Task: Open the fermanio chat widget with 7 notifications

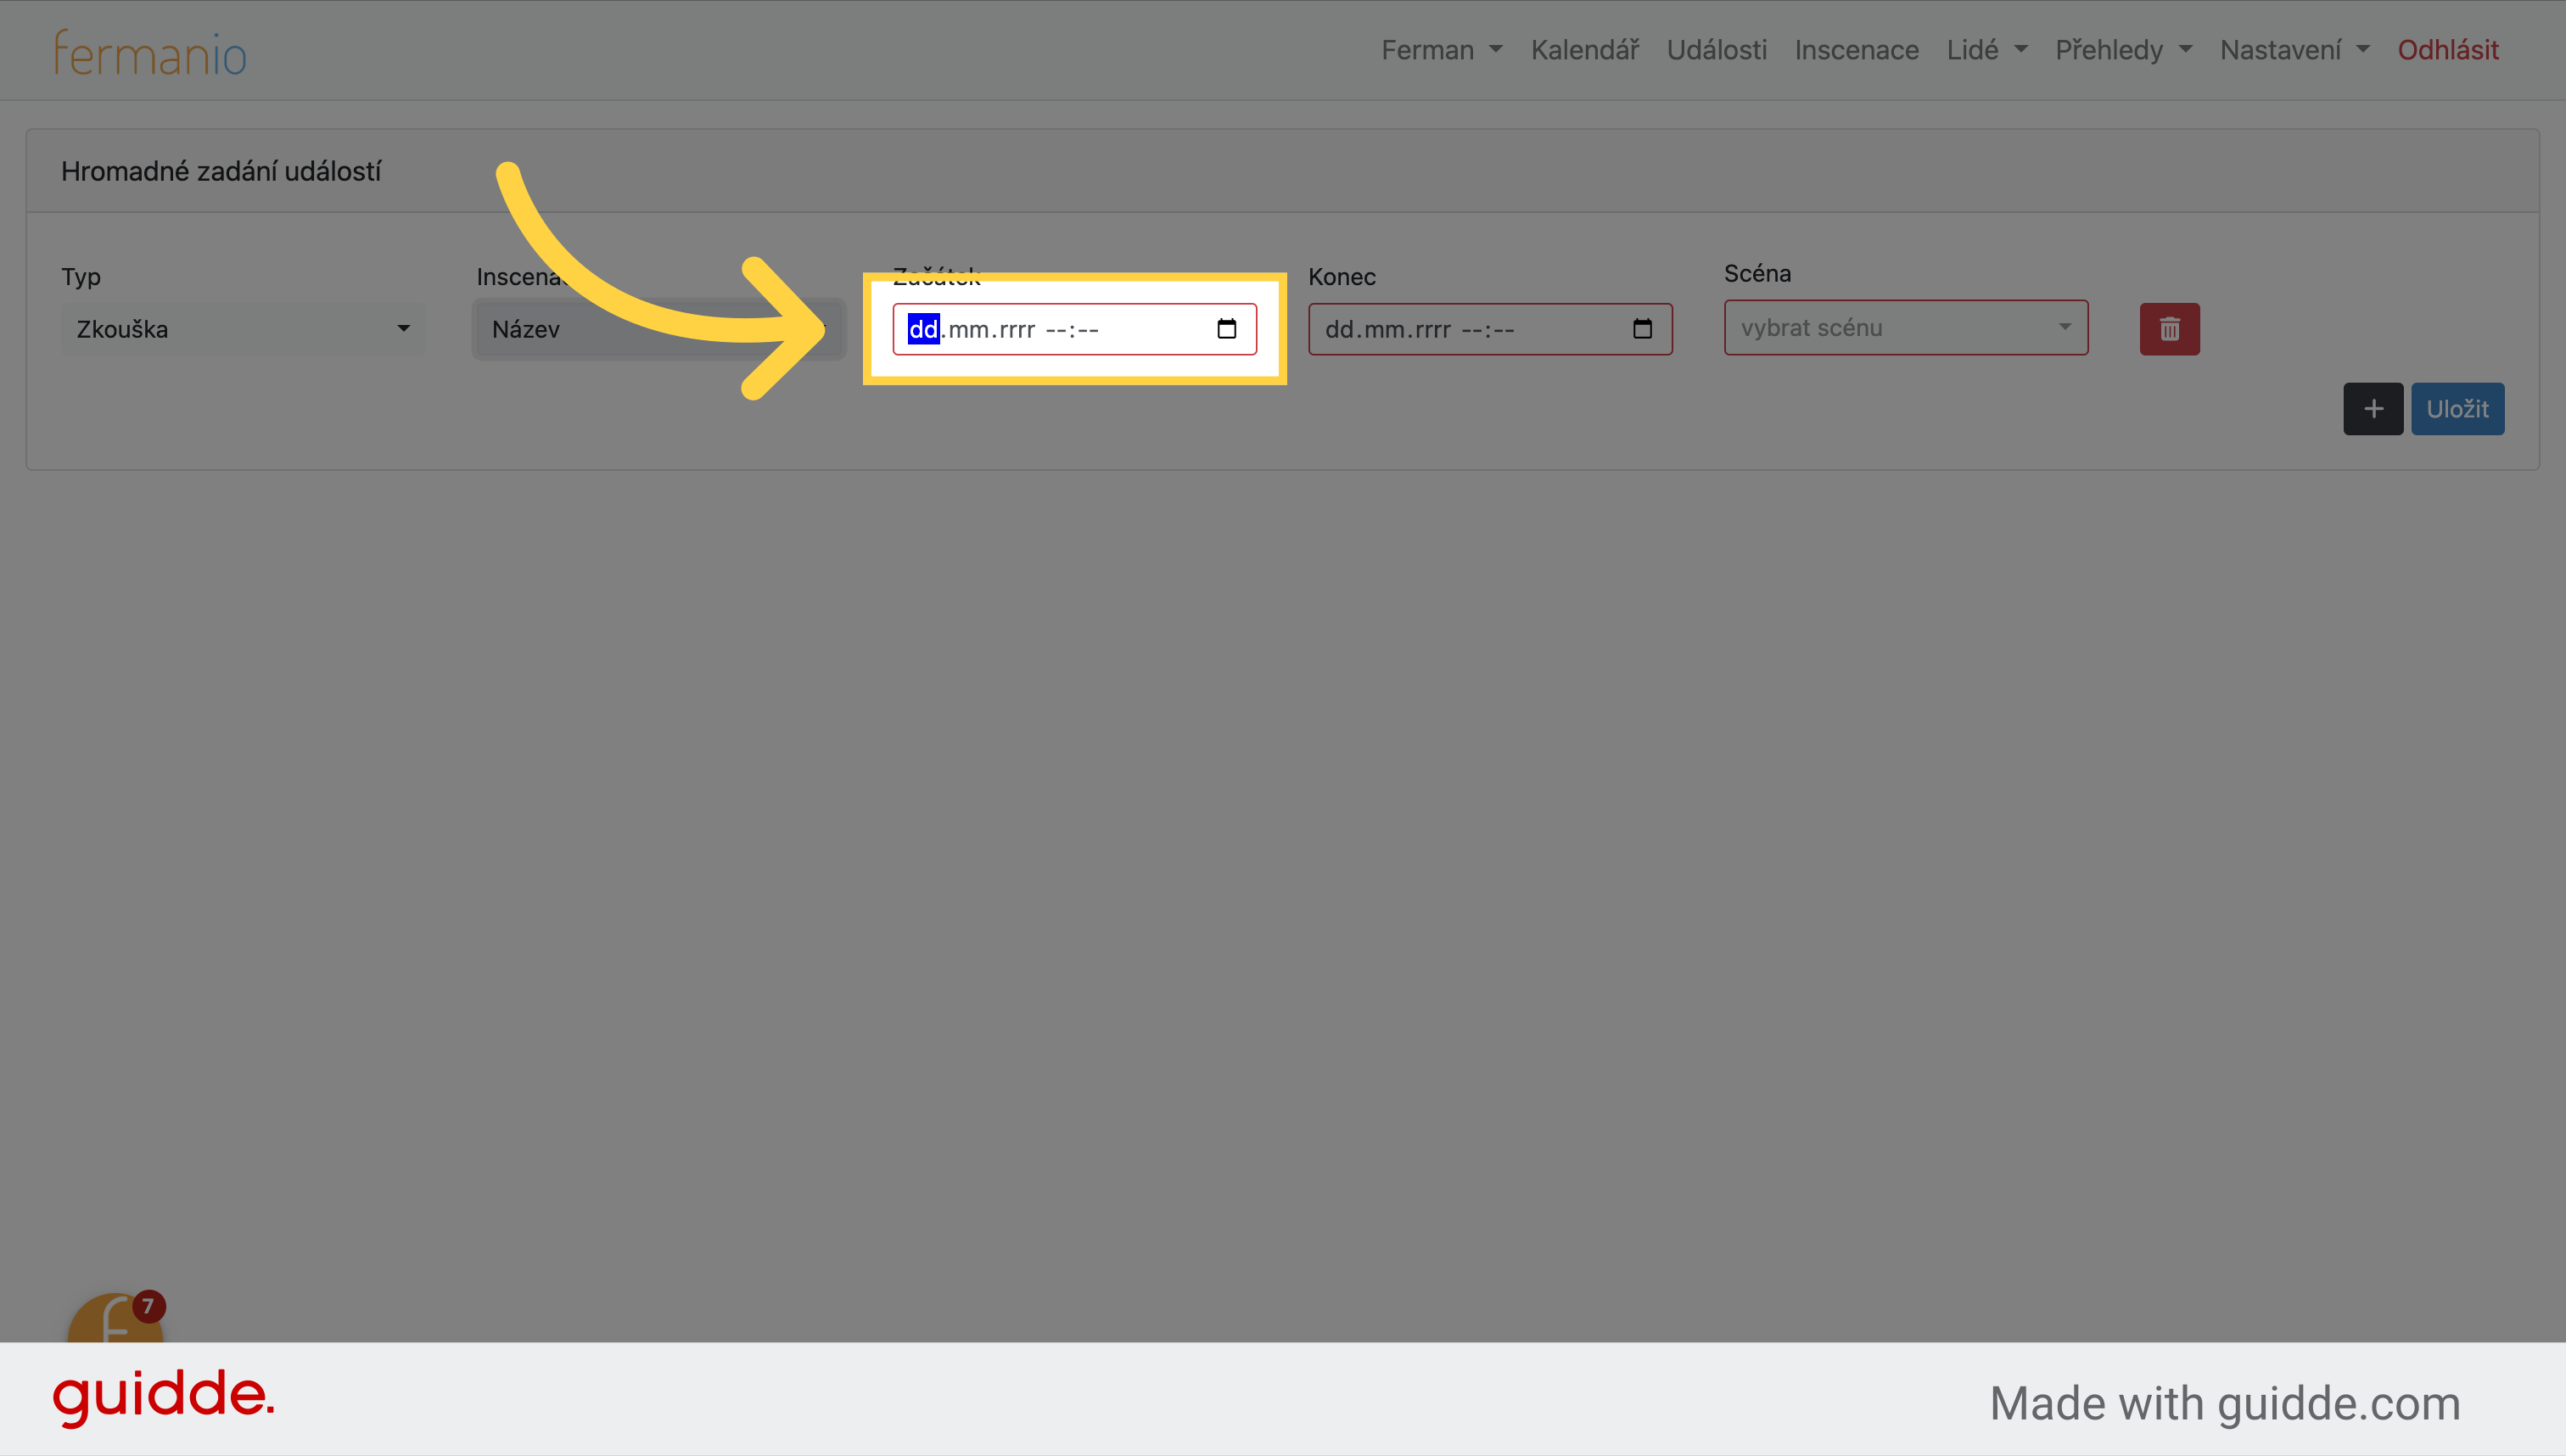Action: tap(116, 1318)
